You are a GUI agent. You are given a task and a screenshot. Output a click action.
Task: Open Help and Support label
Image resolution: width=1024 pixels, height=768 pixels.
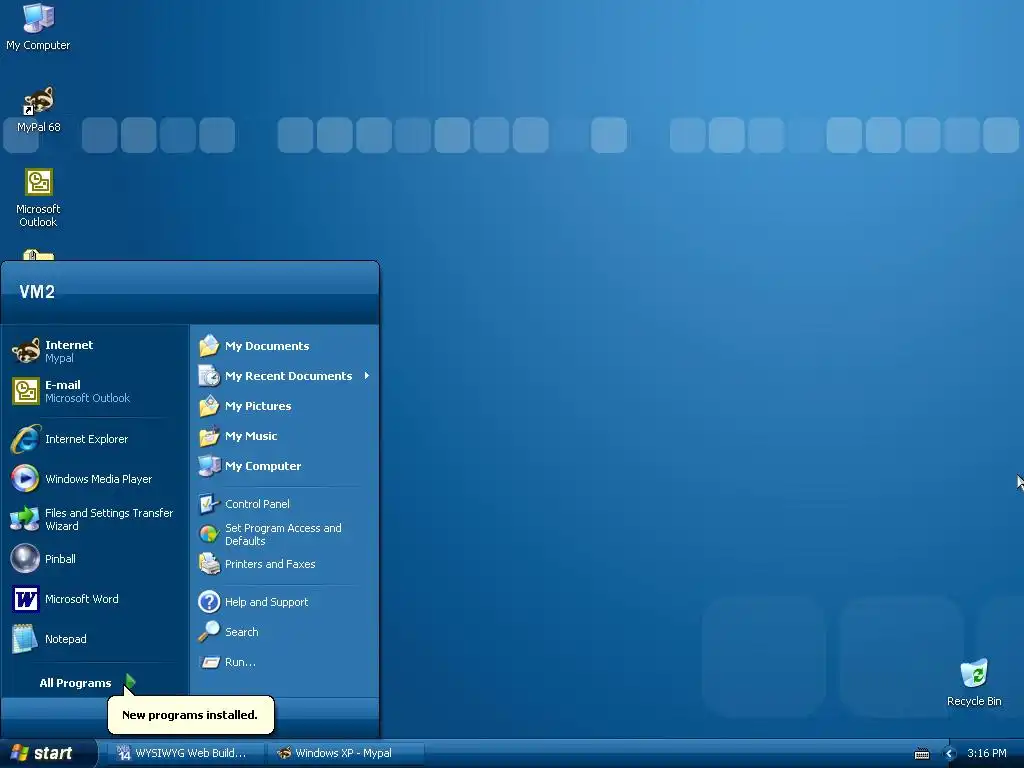tap(266, 601)
